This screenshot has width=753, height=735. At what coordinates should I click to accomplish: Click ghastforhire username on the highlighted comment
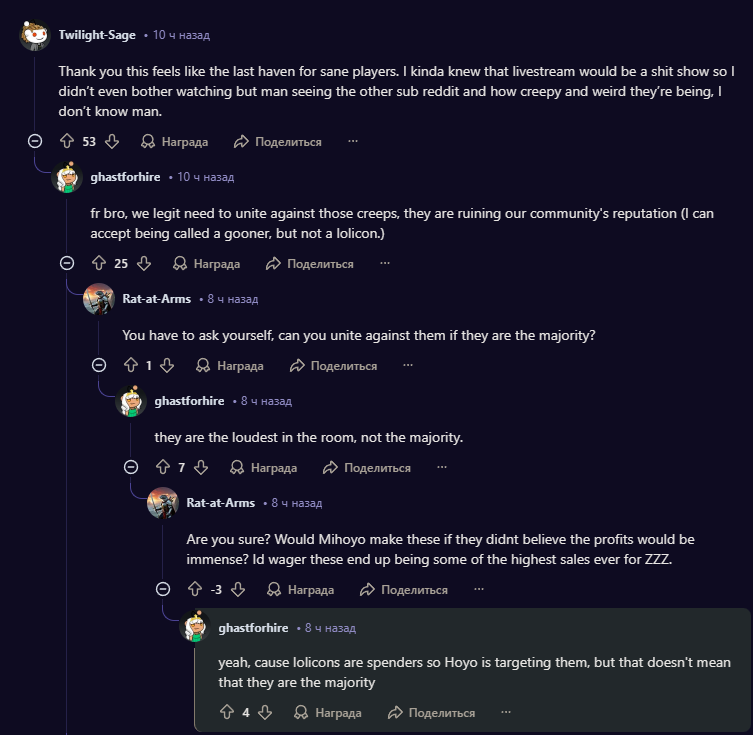253,628
